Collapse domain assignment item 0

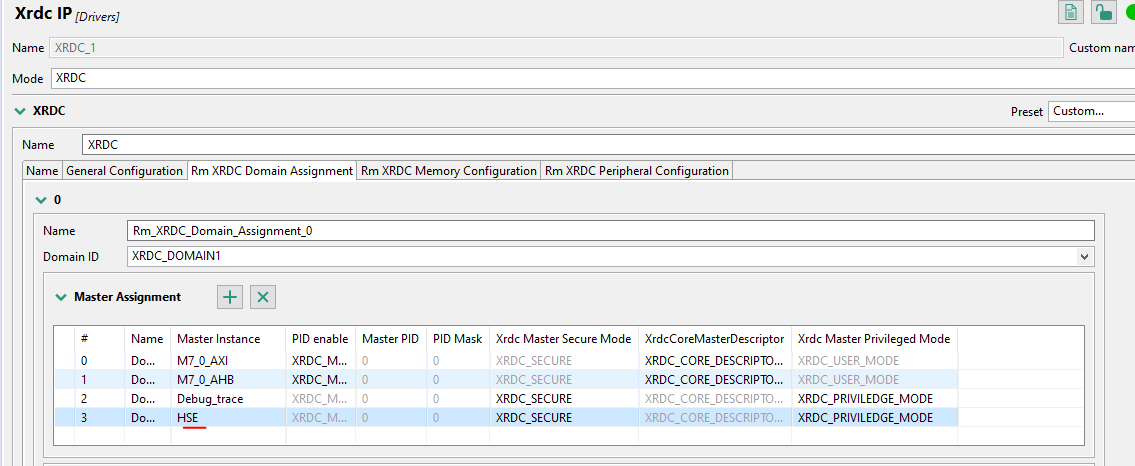(41, 200)
